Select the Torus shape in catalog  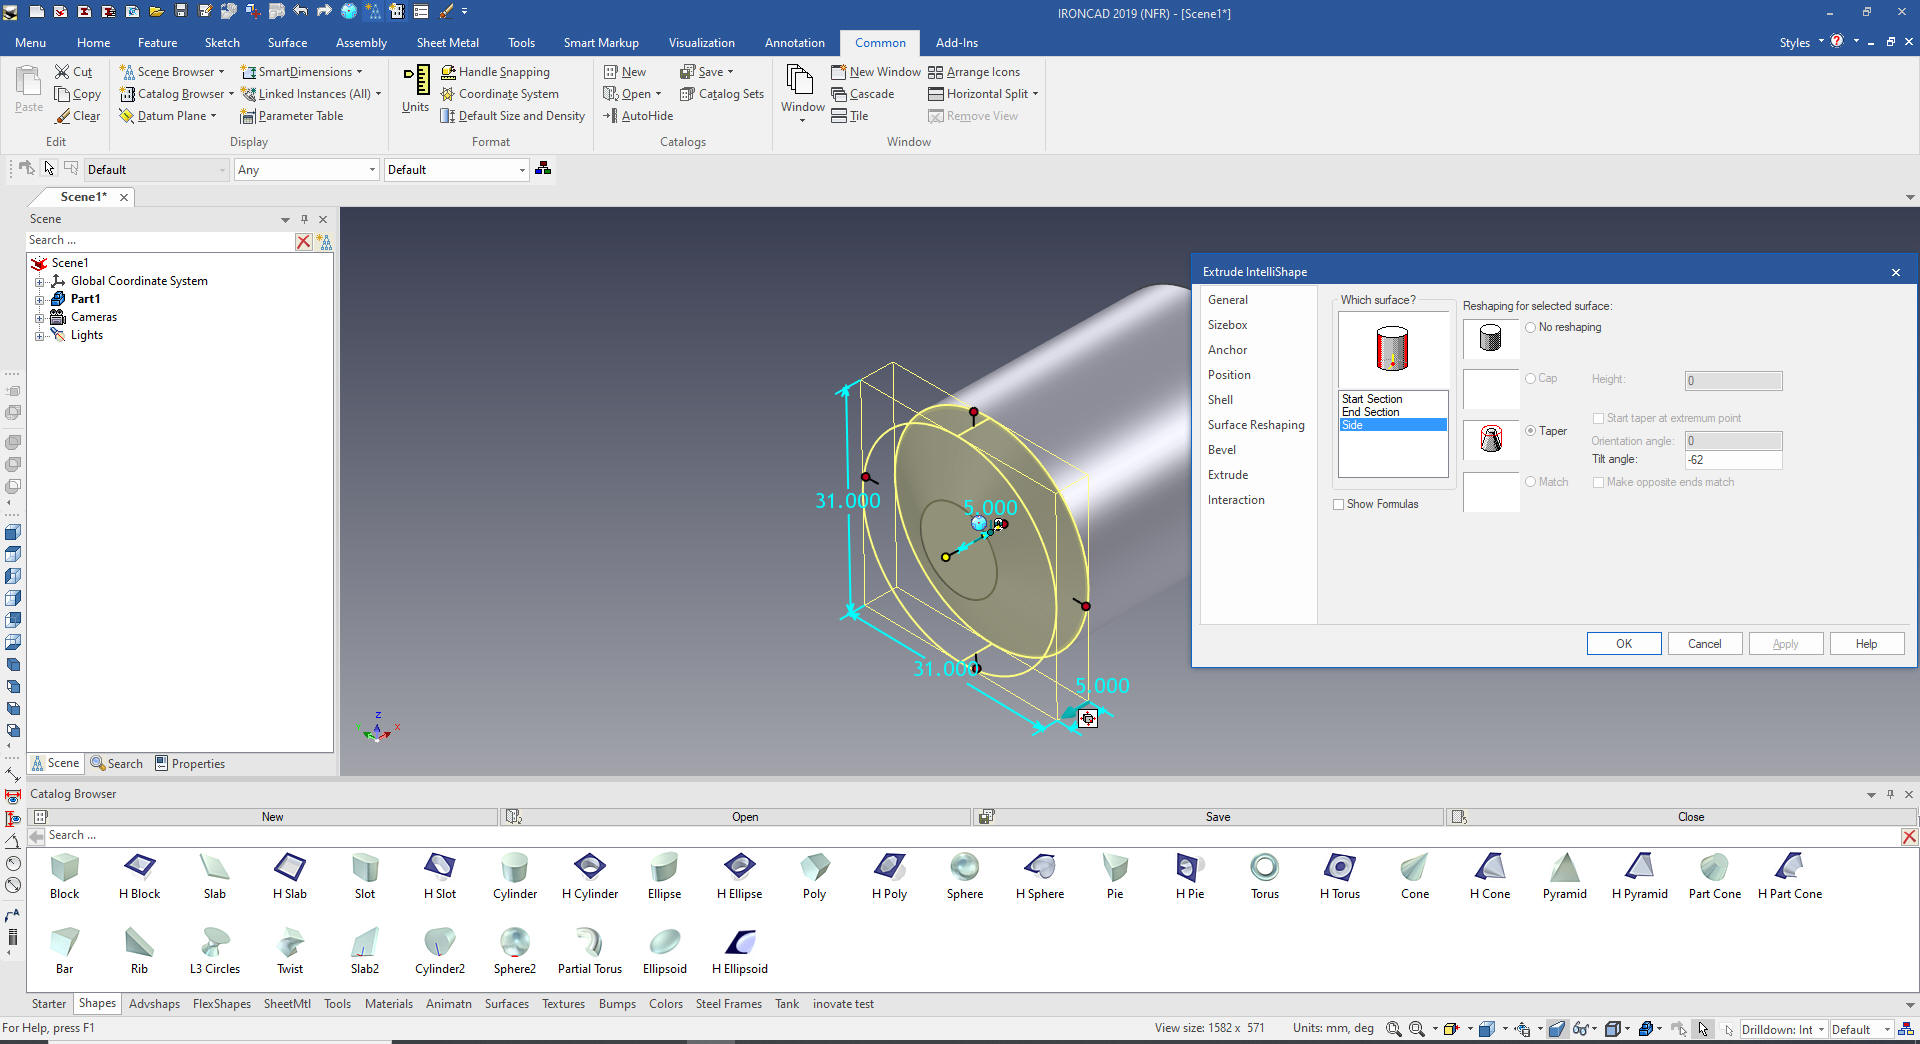tap(1264, 868)
